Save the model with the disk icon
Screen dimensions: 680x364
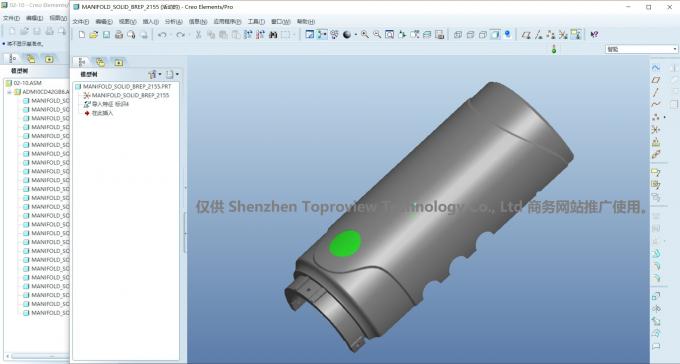click(106, 35)
